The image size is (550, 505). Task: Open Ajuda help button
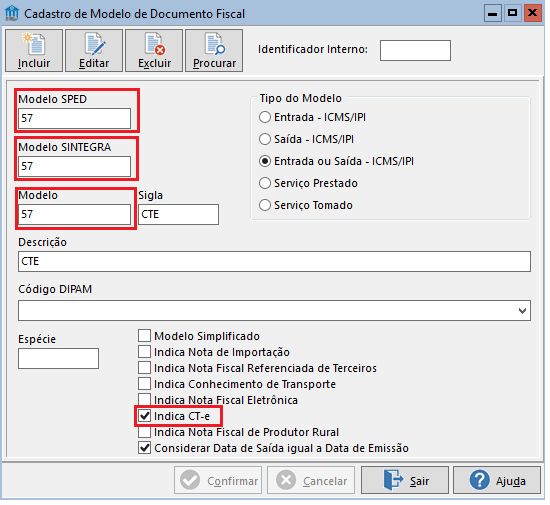pos(497,480)
